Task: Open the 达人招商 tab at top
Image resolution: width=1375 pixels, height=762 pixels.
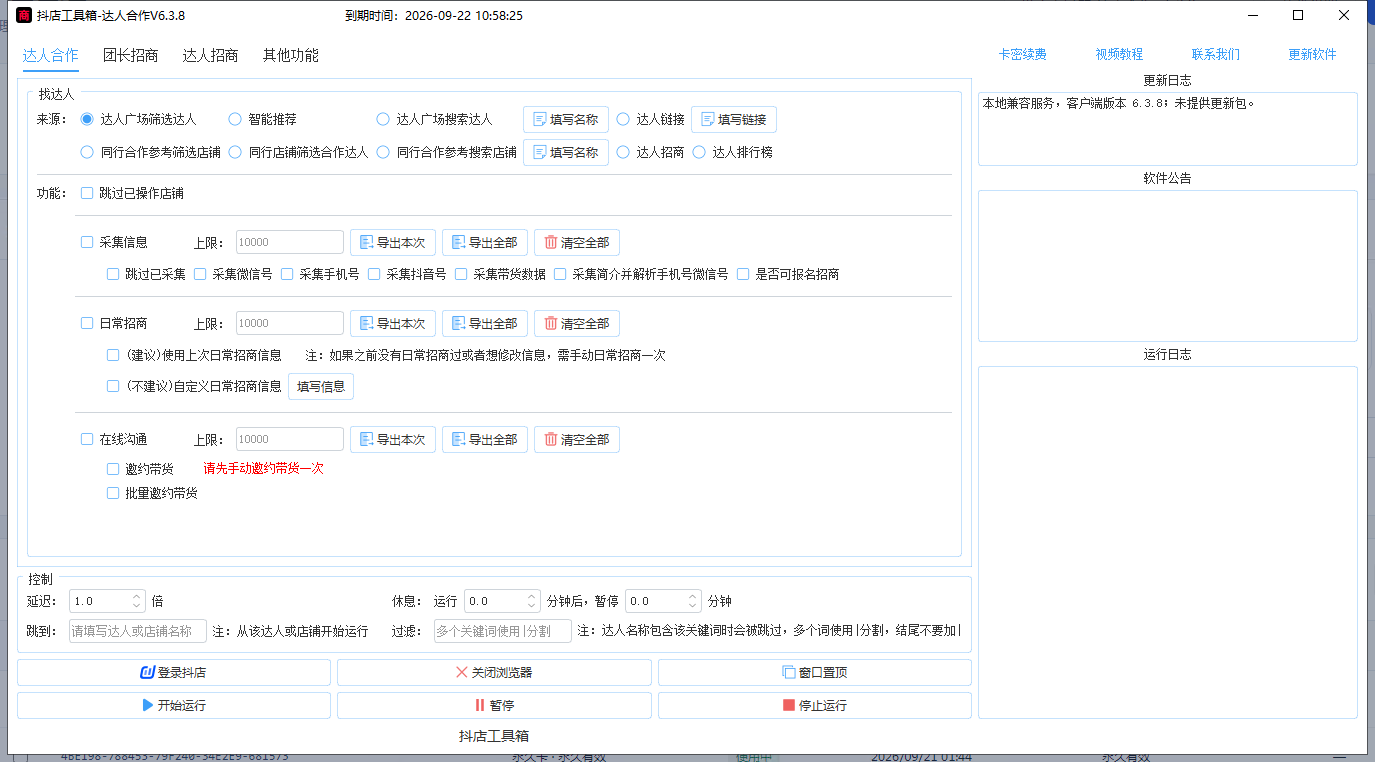Action: 210,55
